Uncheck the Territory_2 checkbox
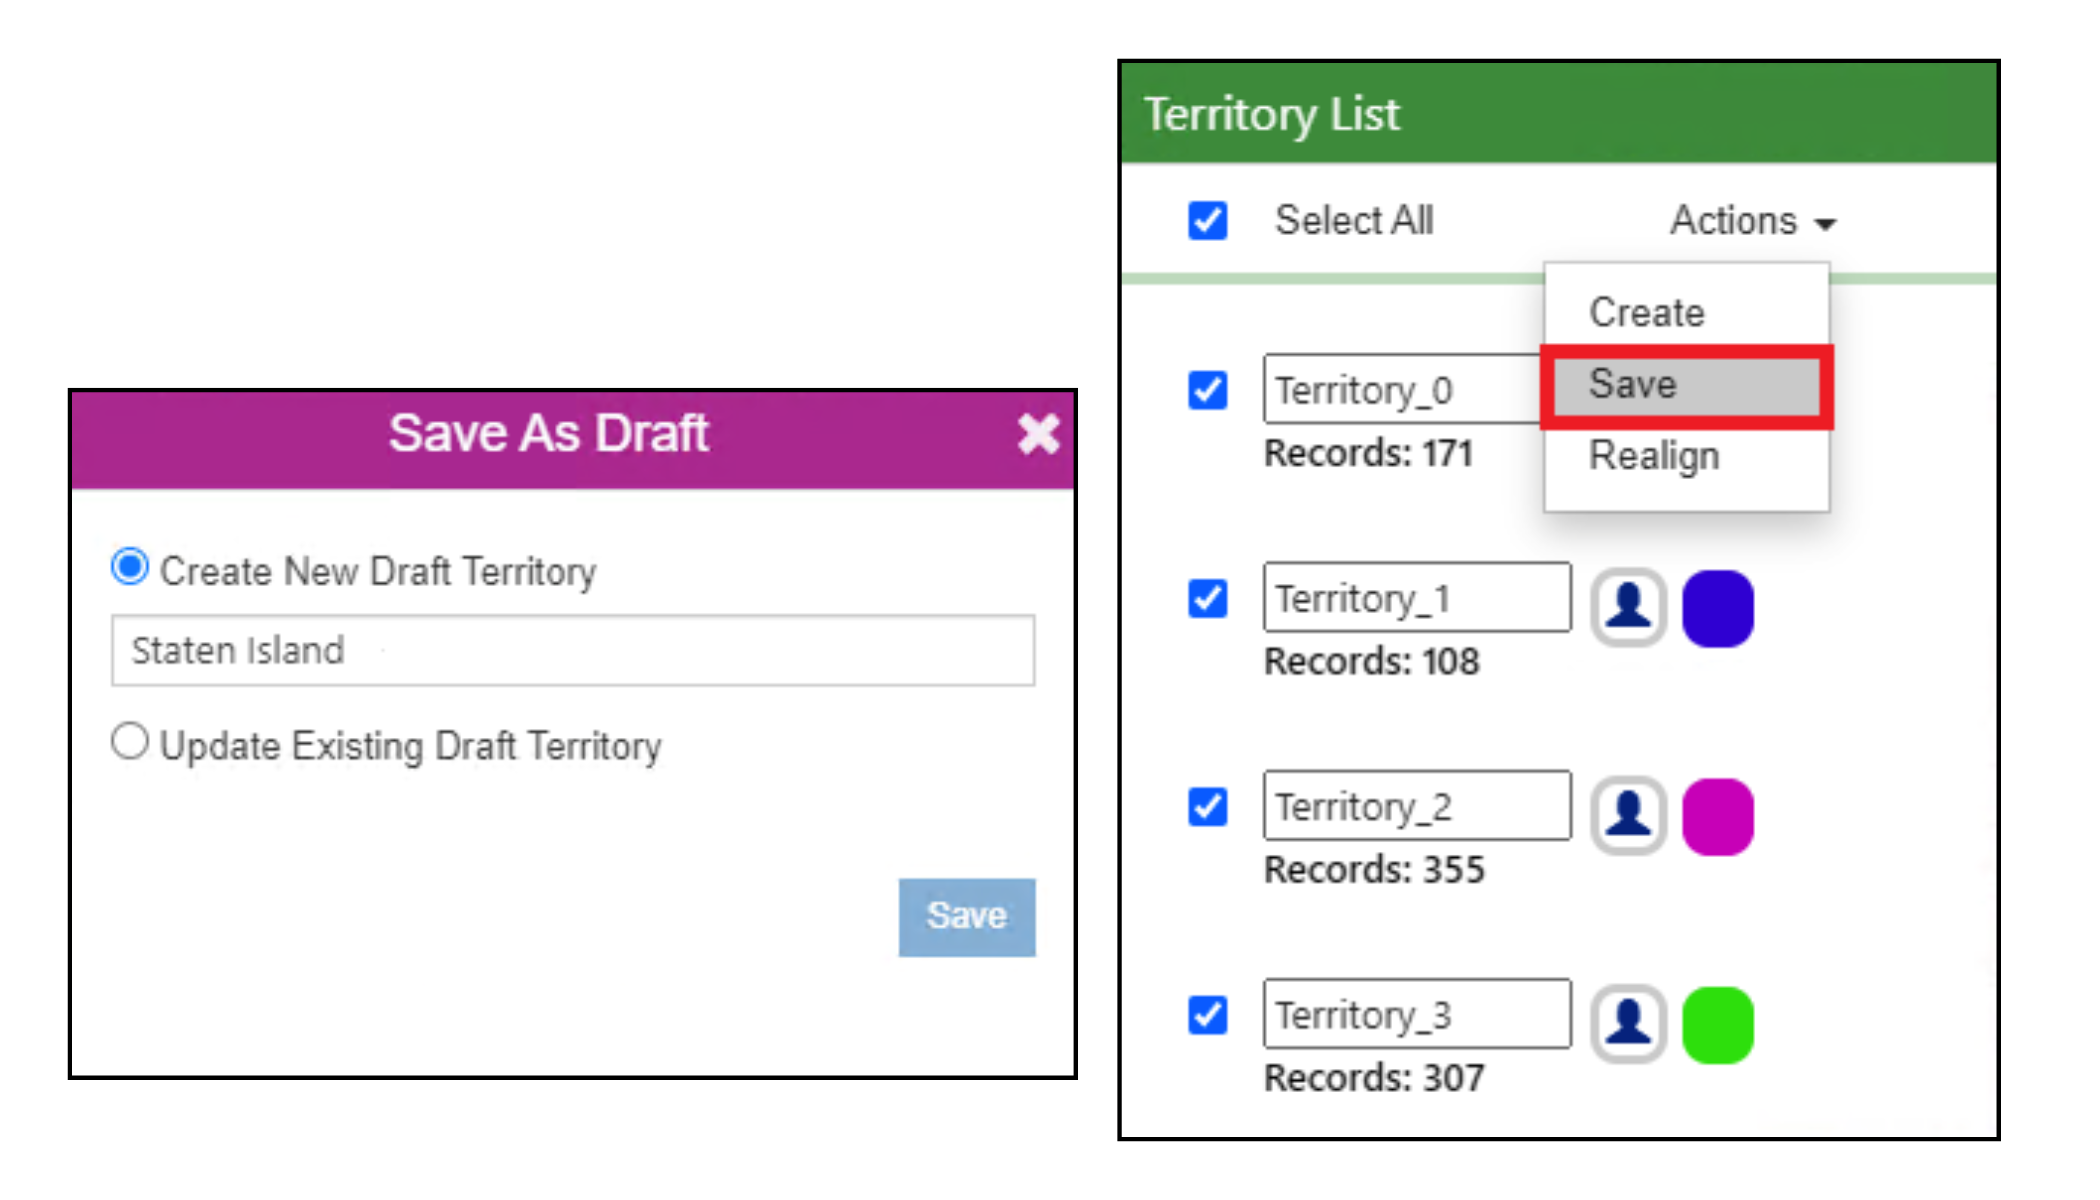The width and height of the screenshot is (2100, 1200). pos(1206,807)
